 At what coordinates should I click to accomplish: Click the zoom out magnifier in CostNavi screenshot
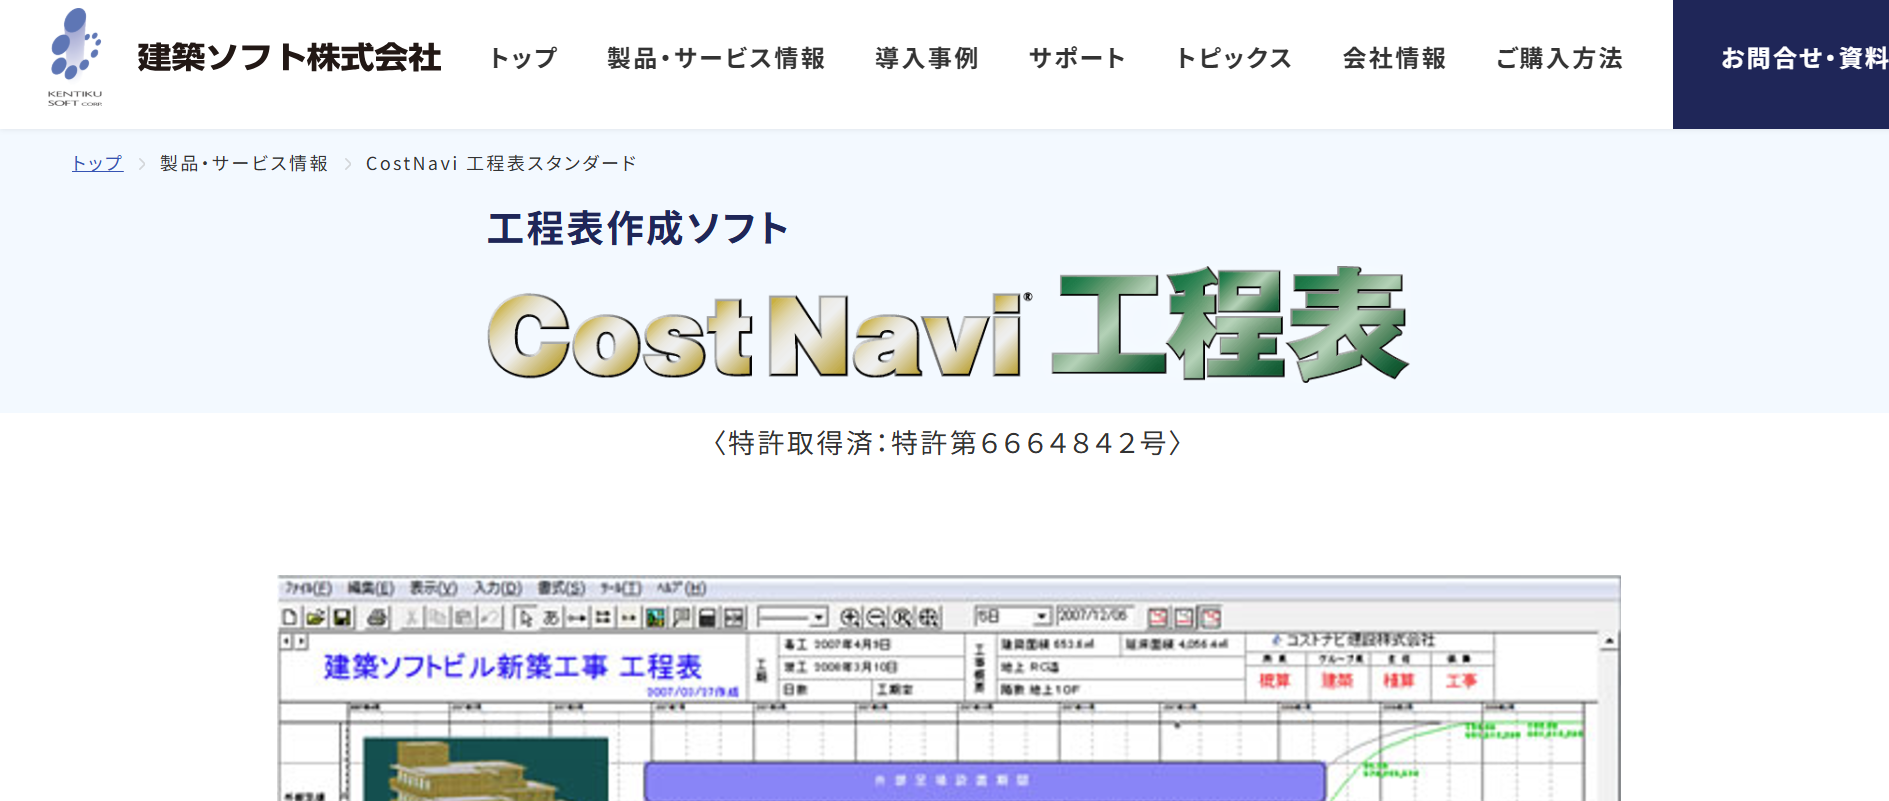point(876,617)
